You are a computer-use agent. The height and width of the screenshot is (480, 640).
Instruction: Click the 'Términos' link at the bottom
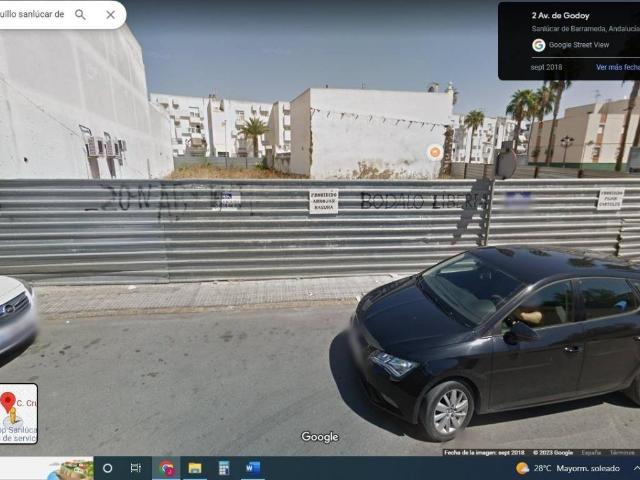click(623, 453)
